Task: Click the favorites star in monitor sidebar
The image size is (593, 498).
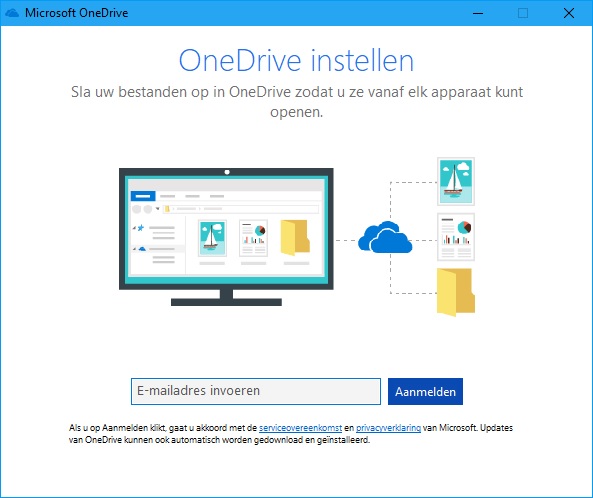Action: [141, 228]
